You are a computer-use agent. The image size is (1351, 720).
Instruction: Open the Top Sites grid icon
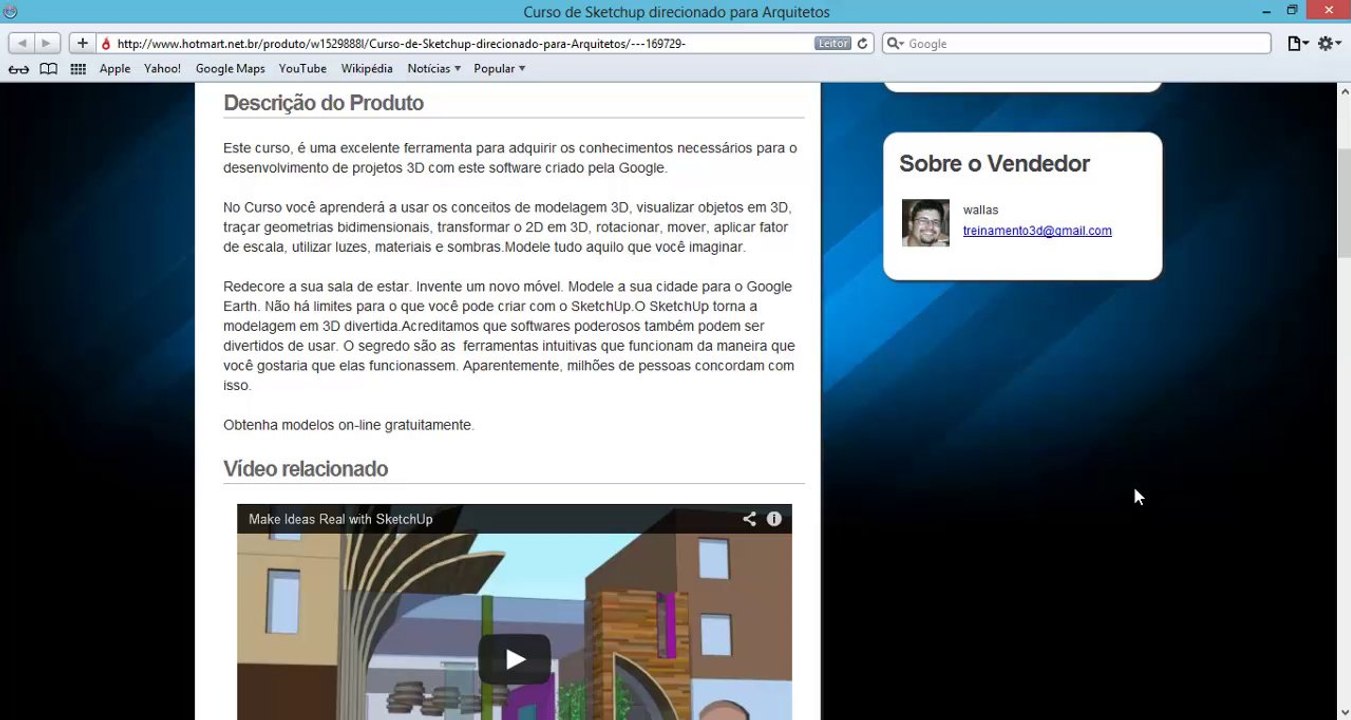(78, 69)
